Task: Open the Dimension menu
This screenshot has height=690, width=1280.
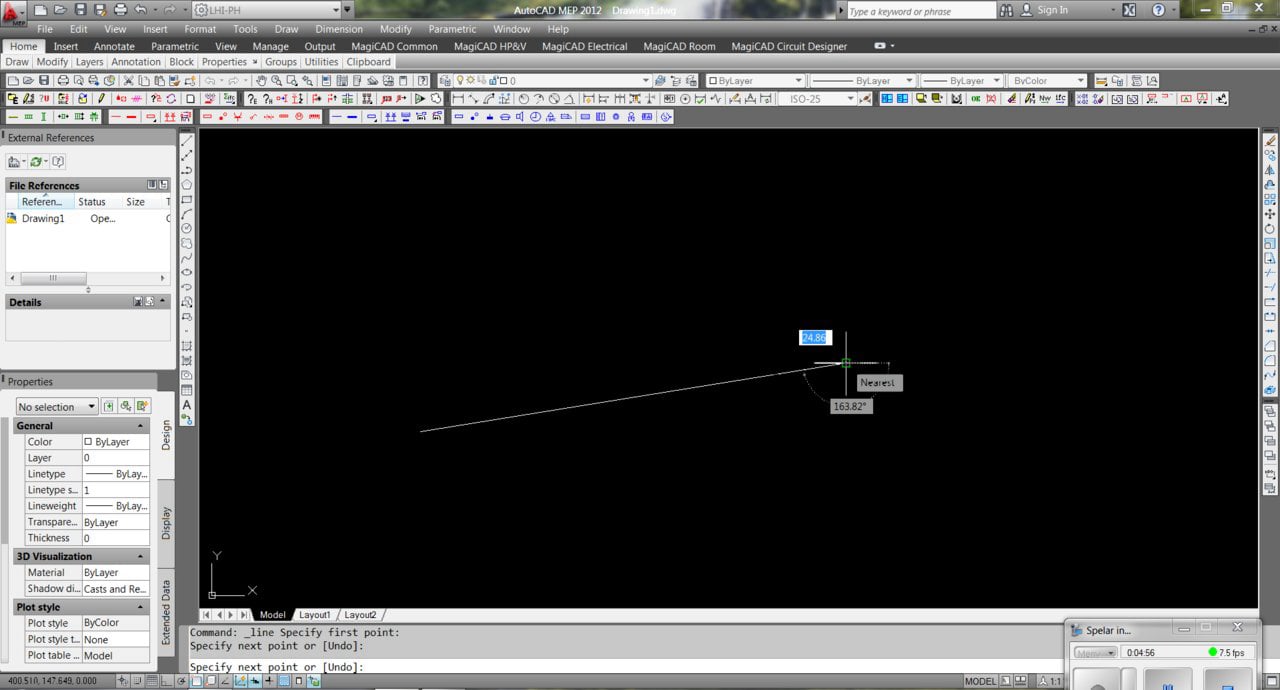Action: [339, 29]
